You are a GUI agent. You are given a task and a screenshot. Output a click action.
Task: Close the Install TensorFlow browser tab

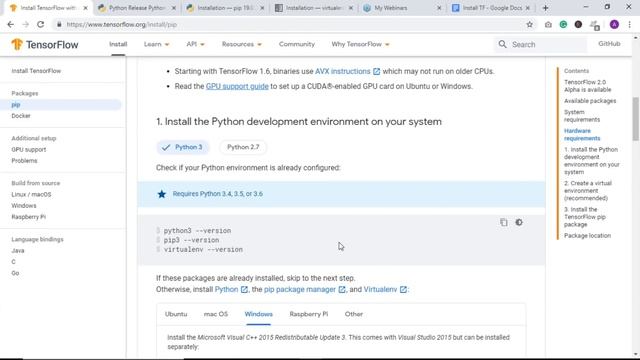[x=85, y=8]
